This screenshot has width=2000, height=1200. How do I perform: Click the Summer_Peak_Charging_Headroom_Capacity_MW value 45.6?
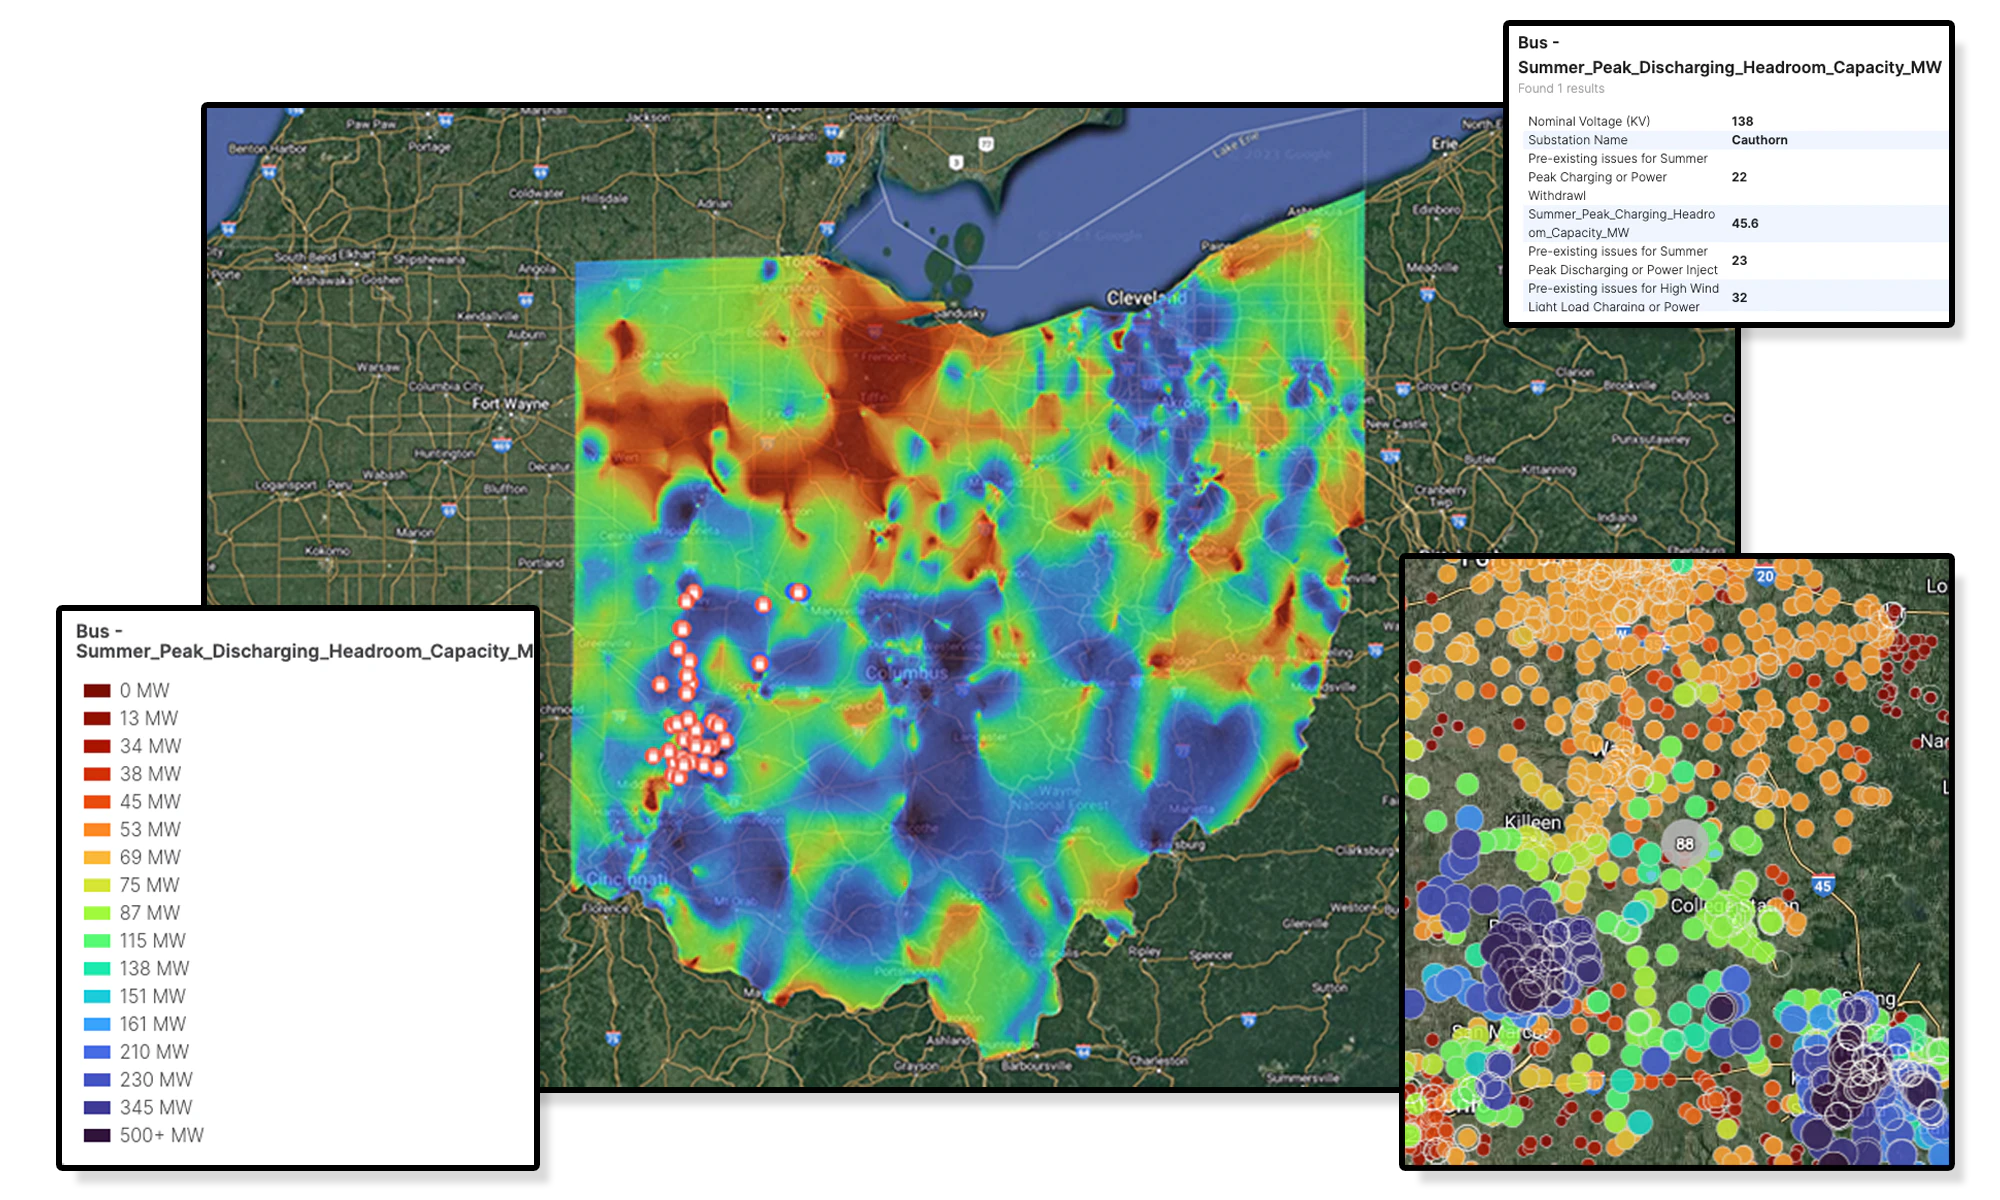click(x=1743, y=224)
